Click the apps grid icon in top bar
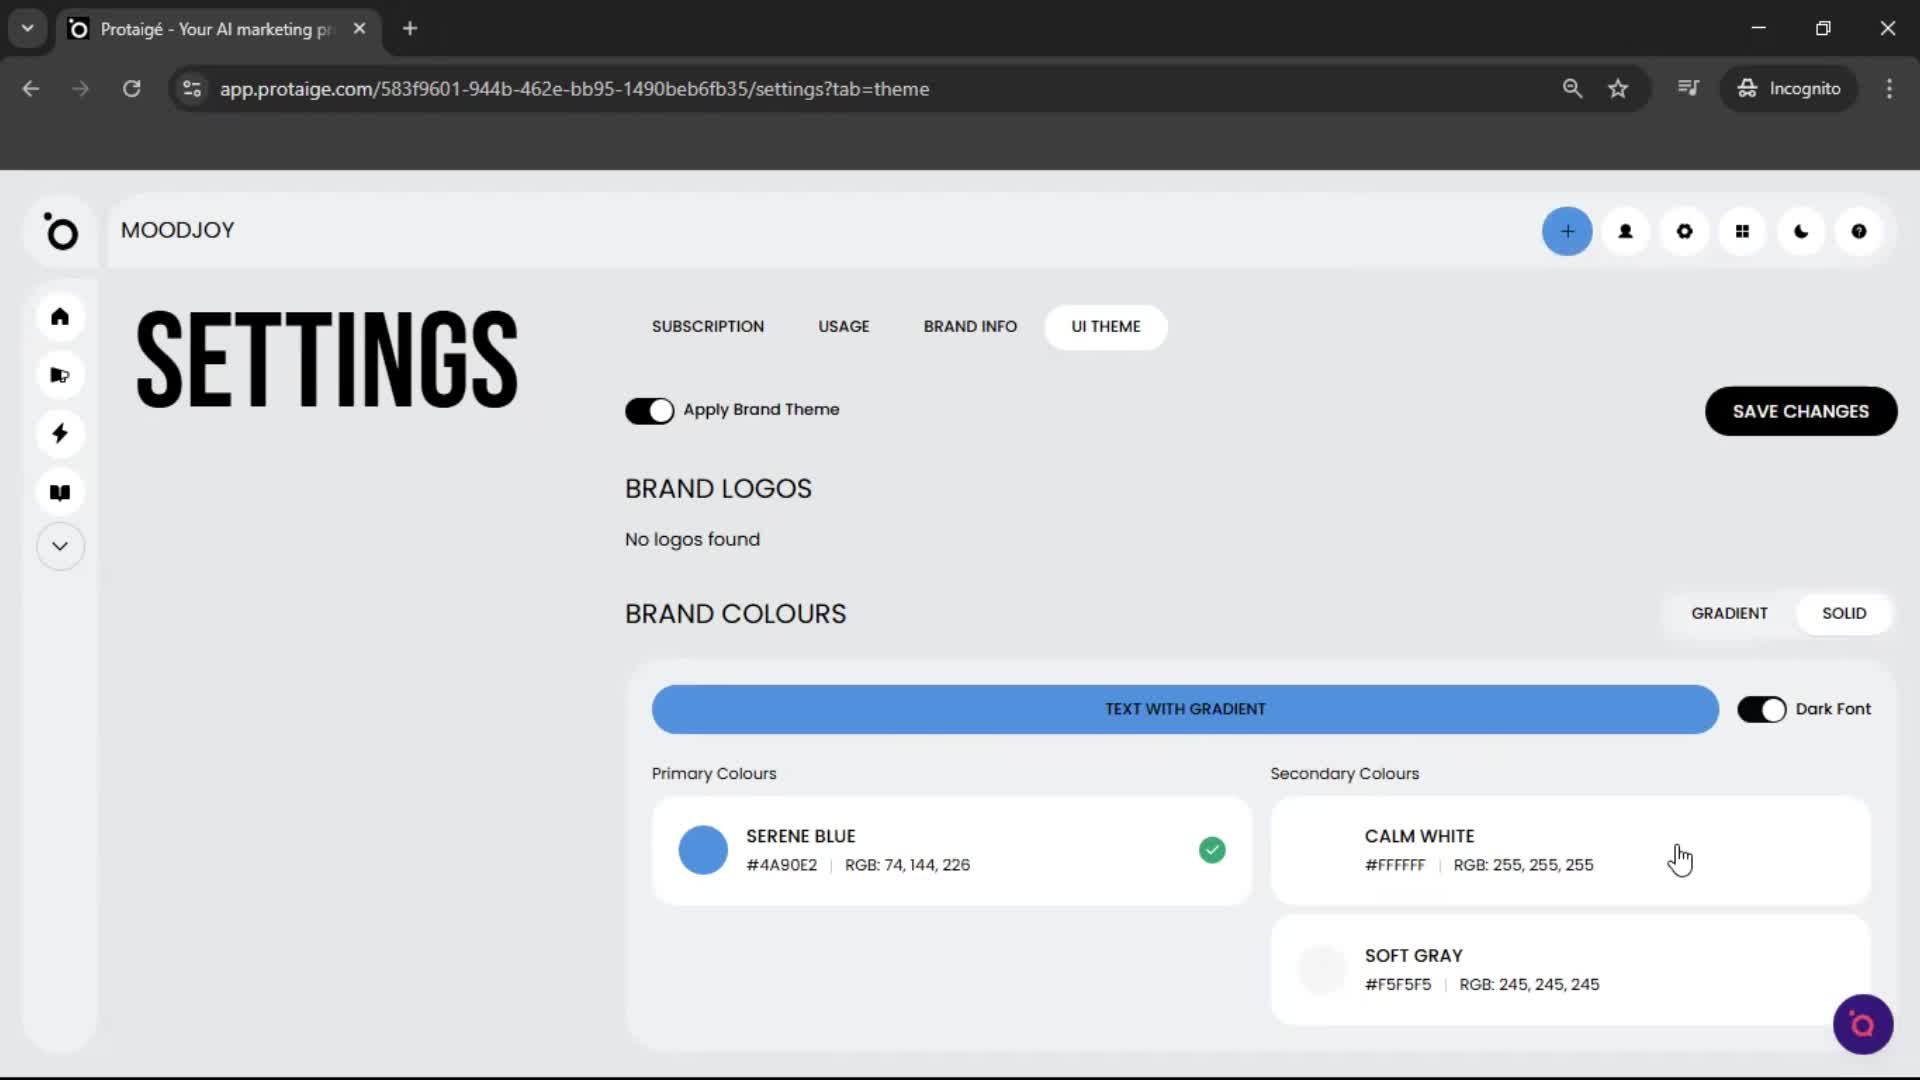 point(1743,231)
